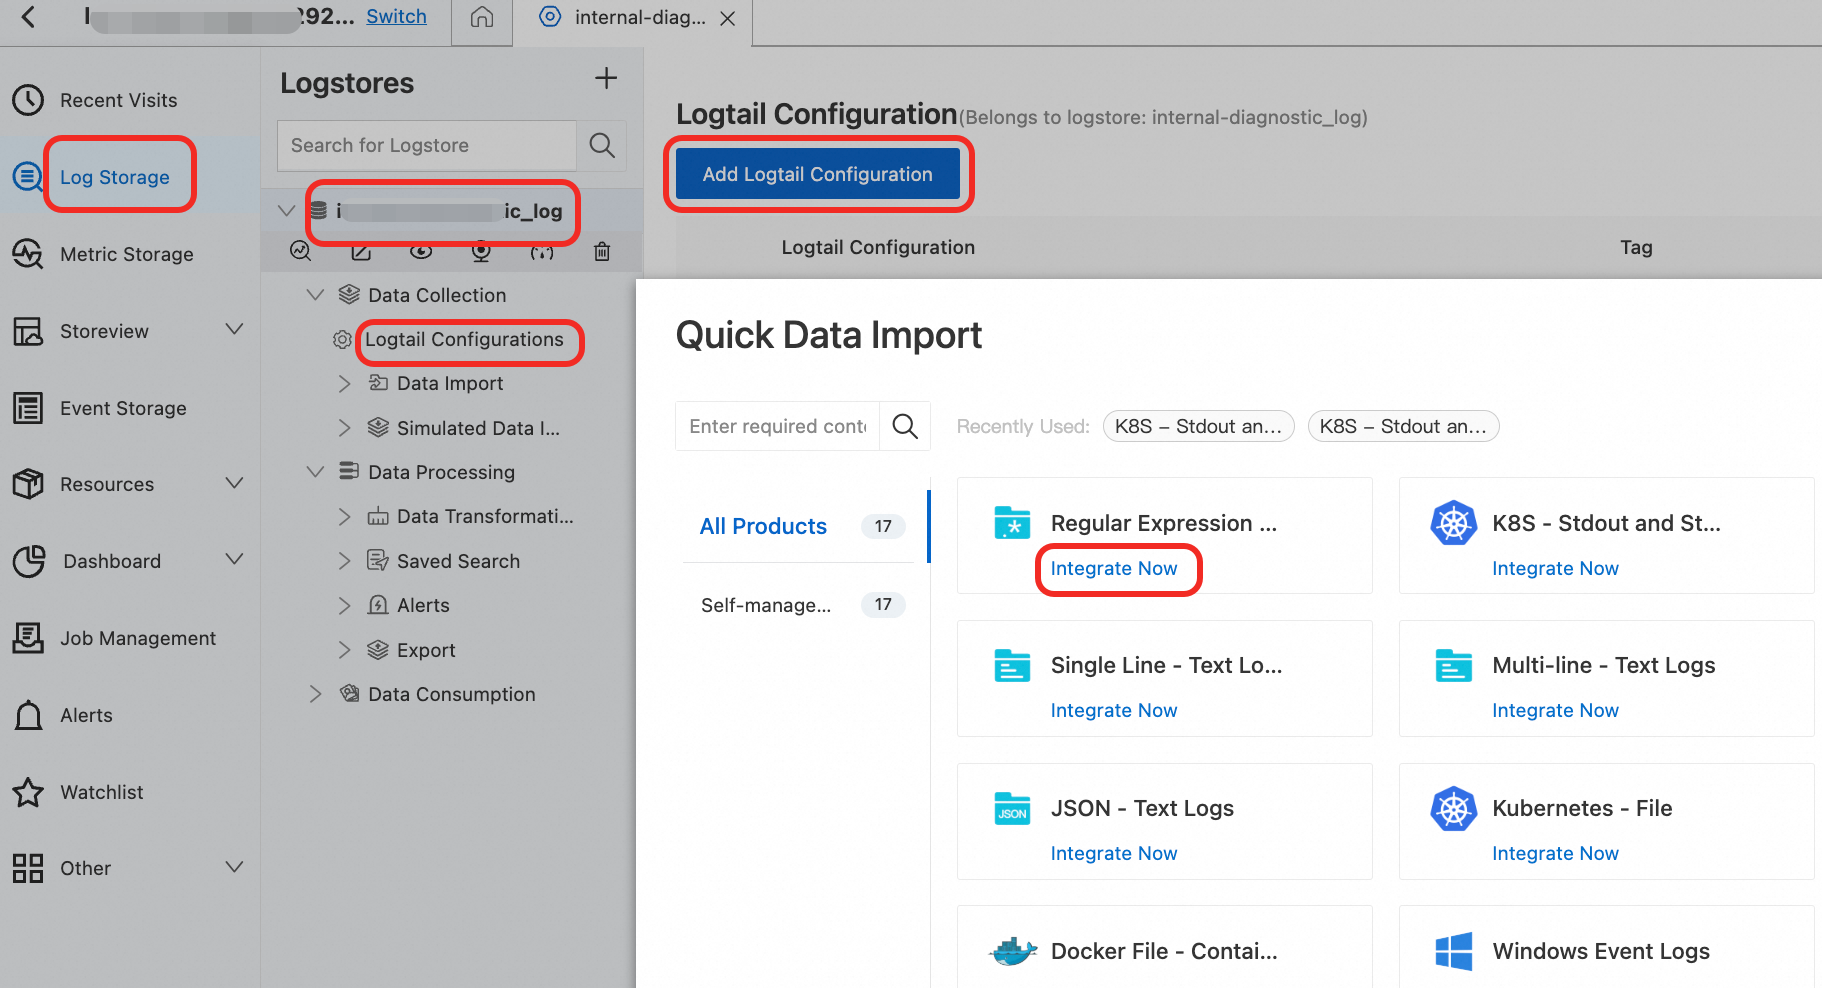Click the Other grid icon
Viewport: 1822px width, 988px height.
[28, 868]
